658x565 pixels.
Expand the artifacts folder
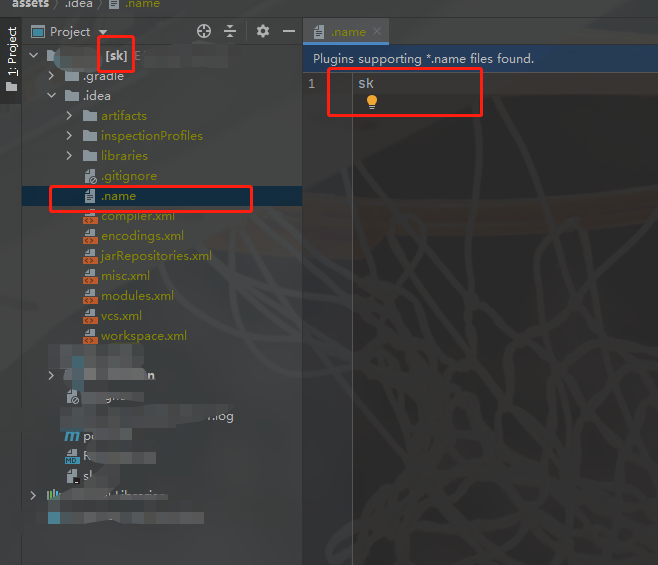pos(69,116)
